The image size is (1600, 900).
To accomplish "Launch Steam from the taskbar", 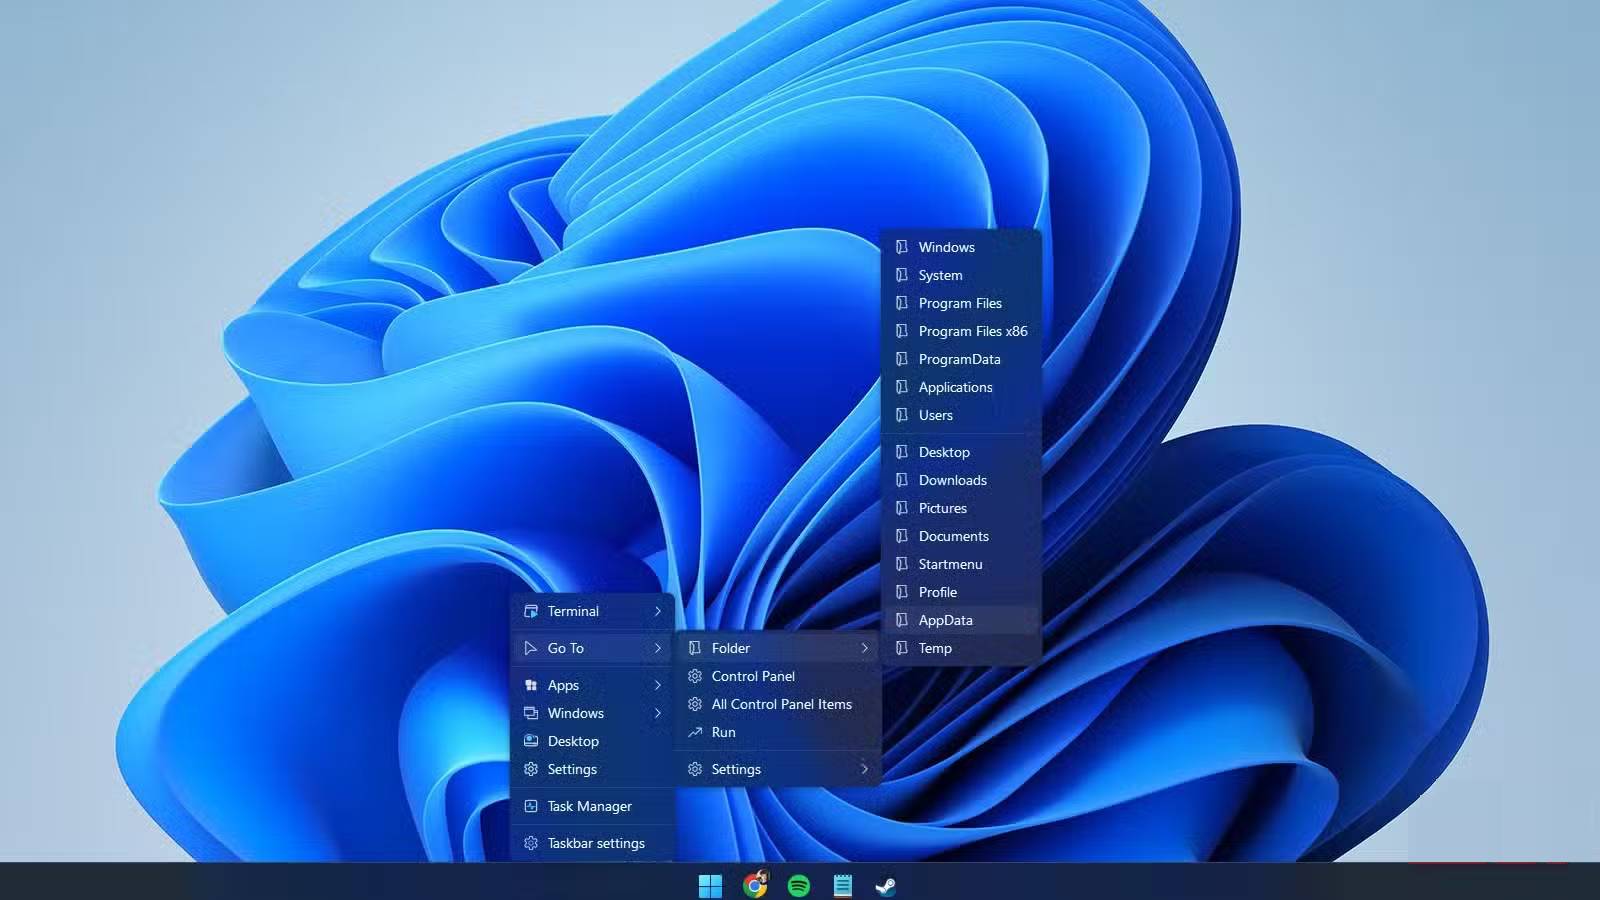I will tap(887, 884).
